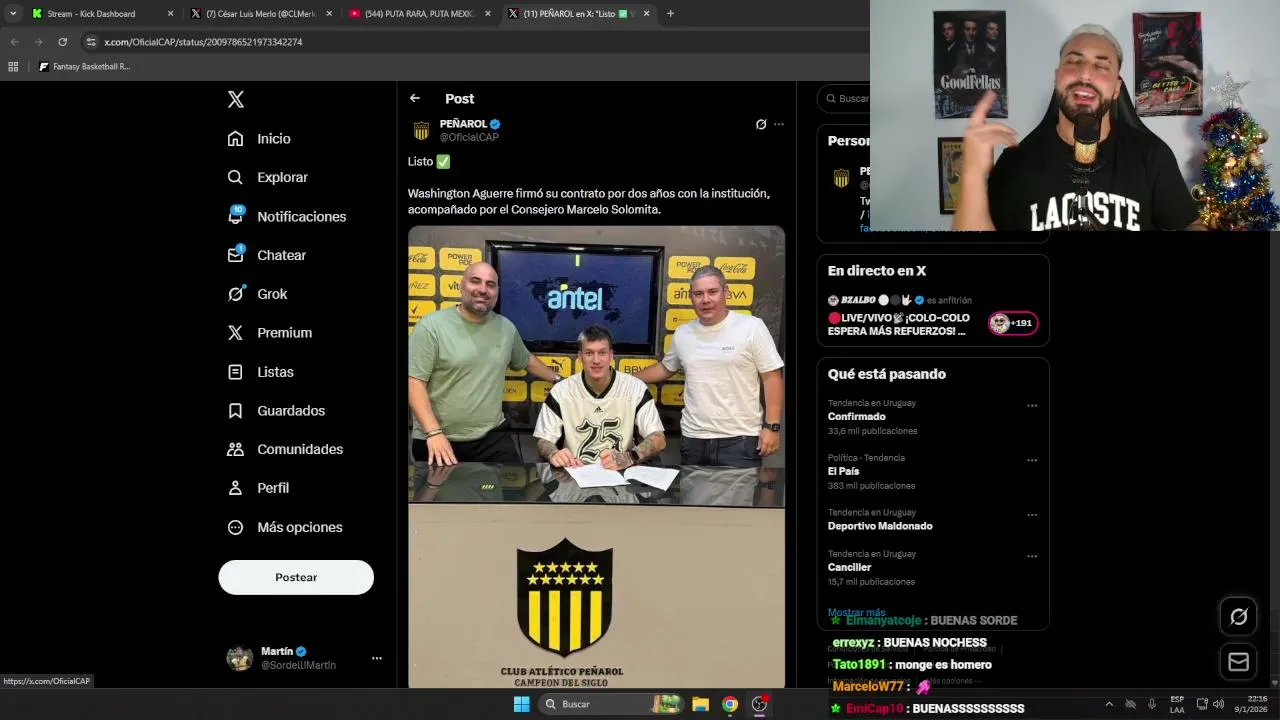Open the BZALBO live broadcast card
The image size is (1280, 720).
[x=932, y=315]
